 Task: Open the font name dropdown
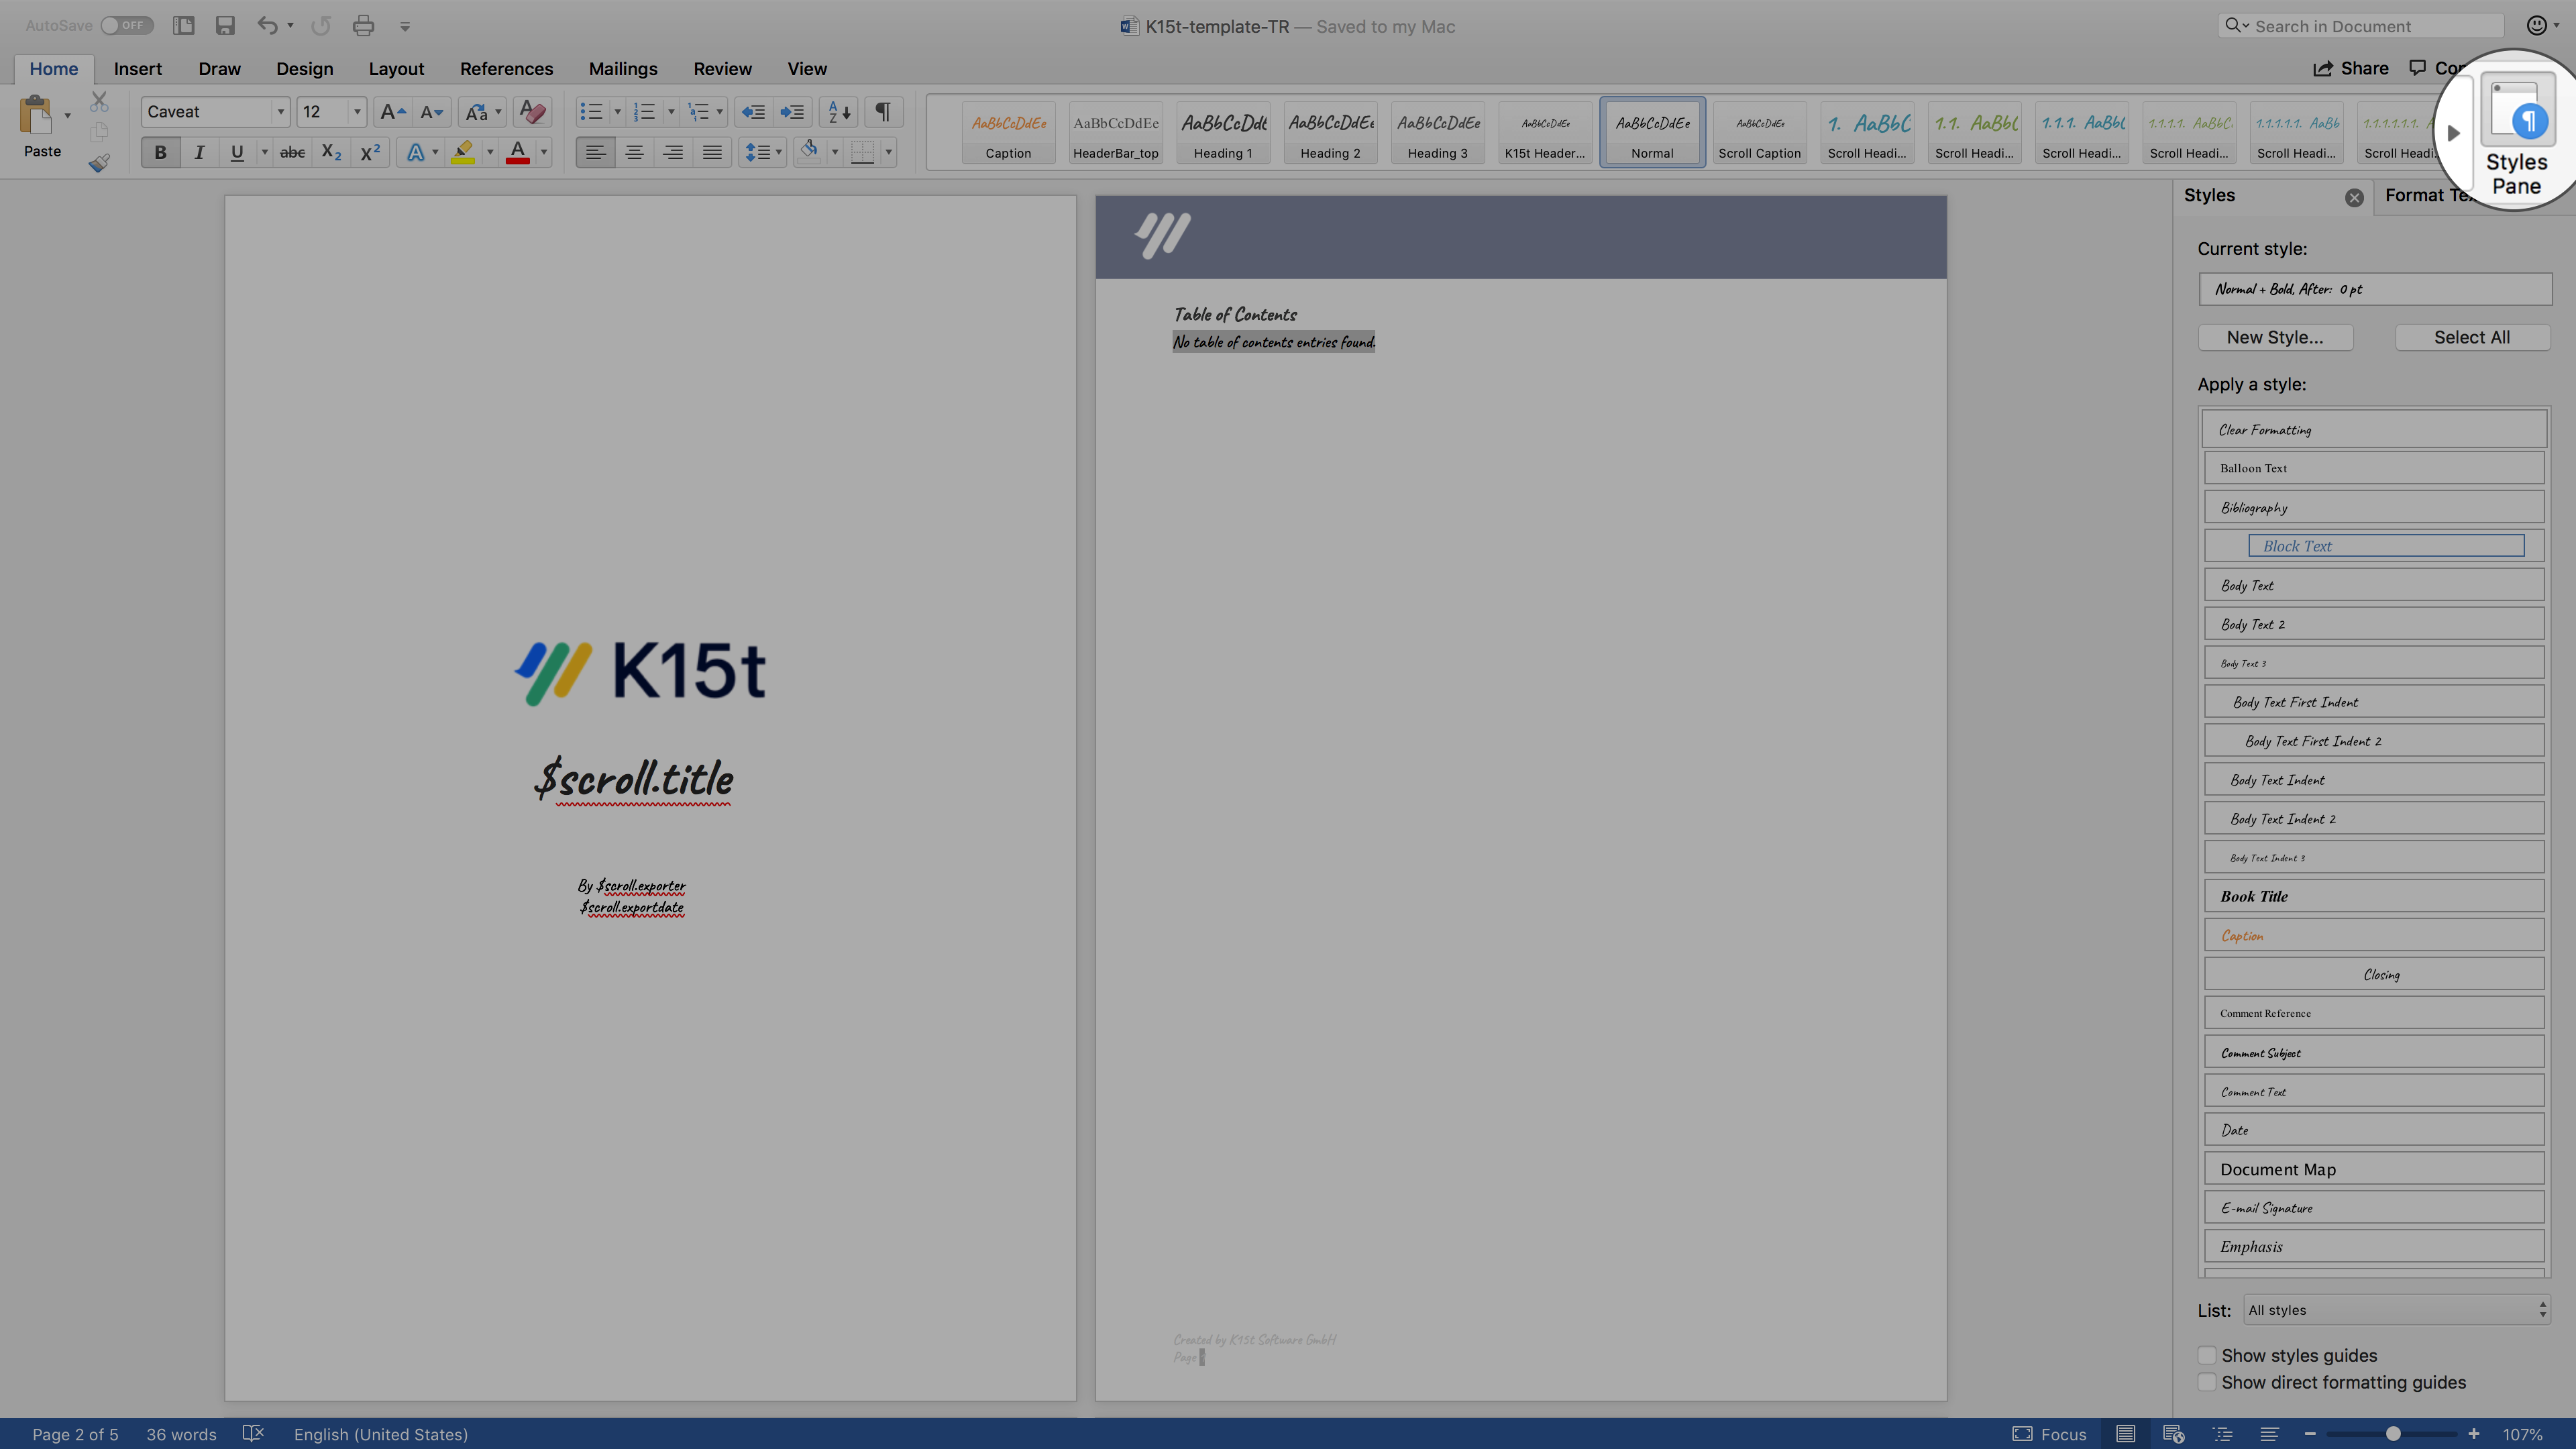(280, 111)
